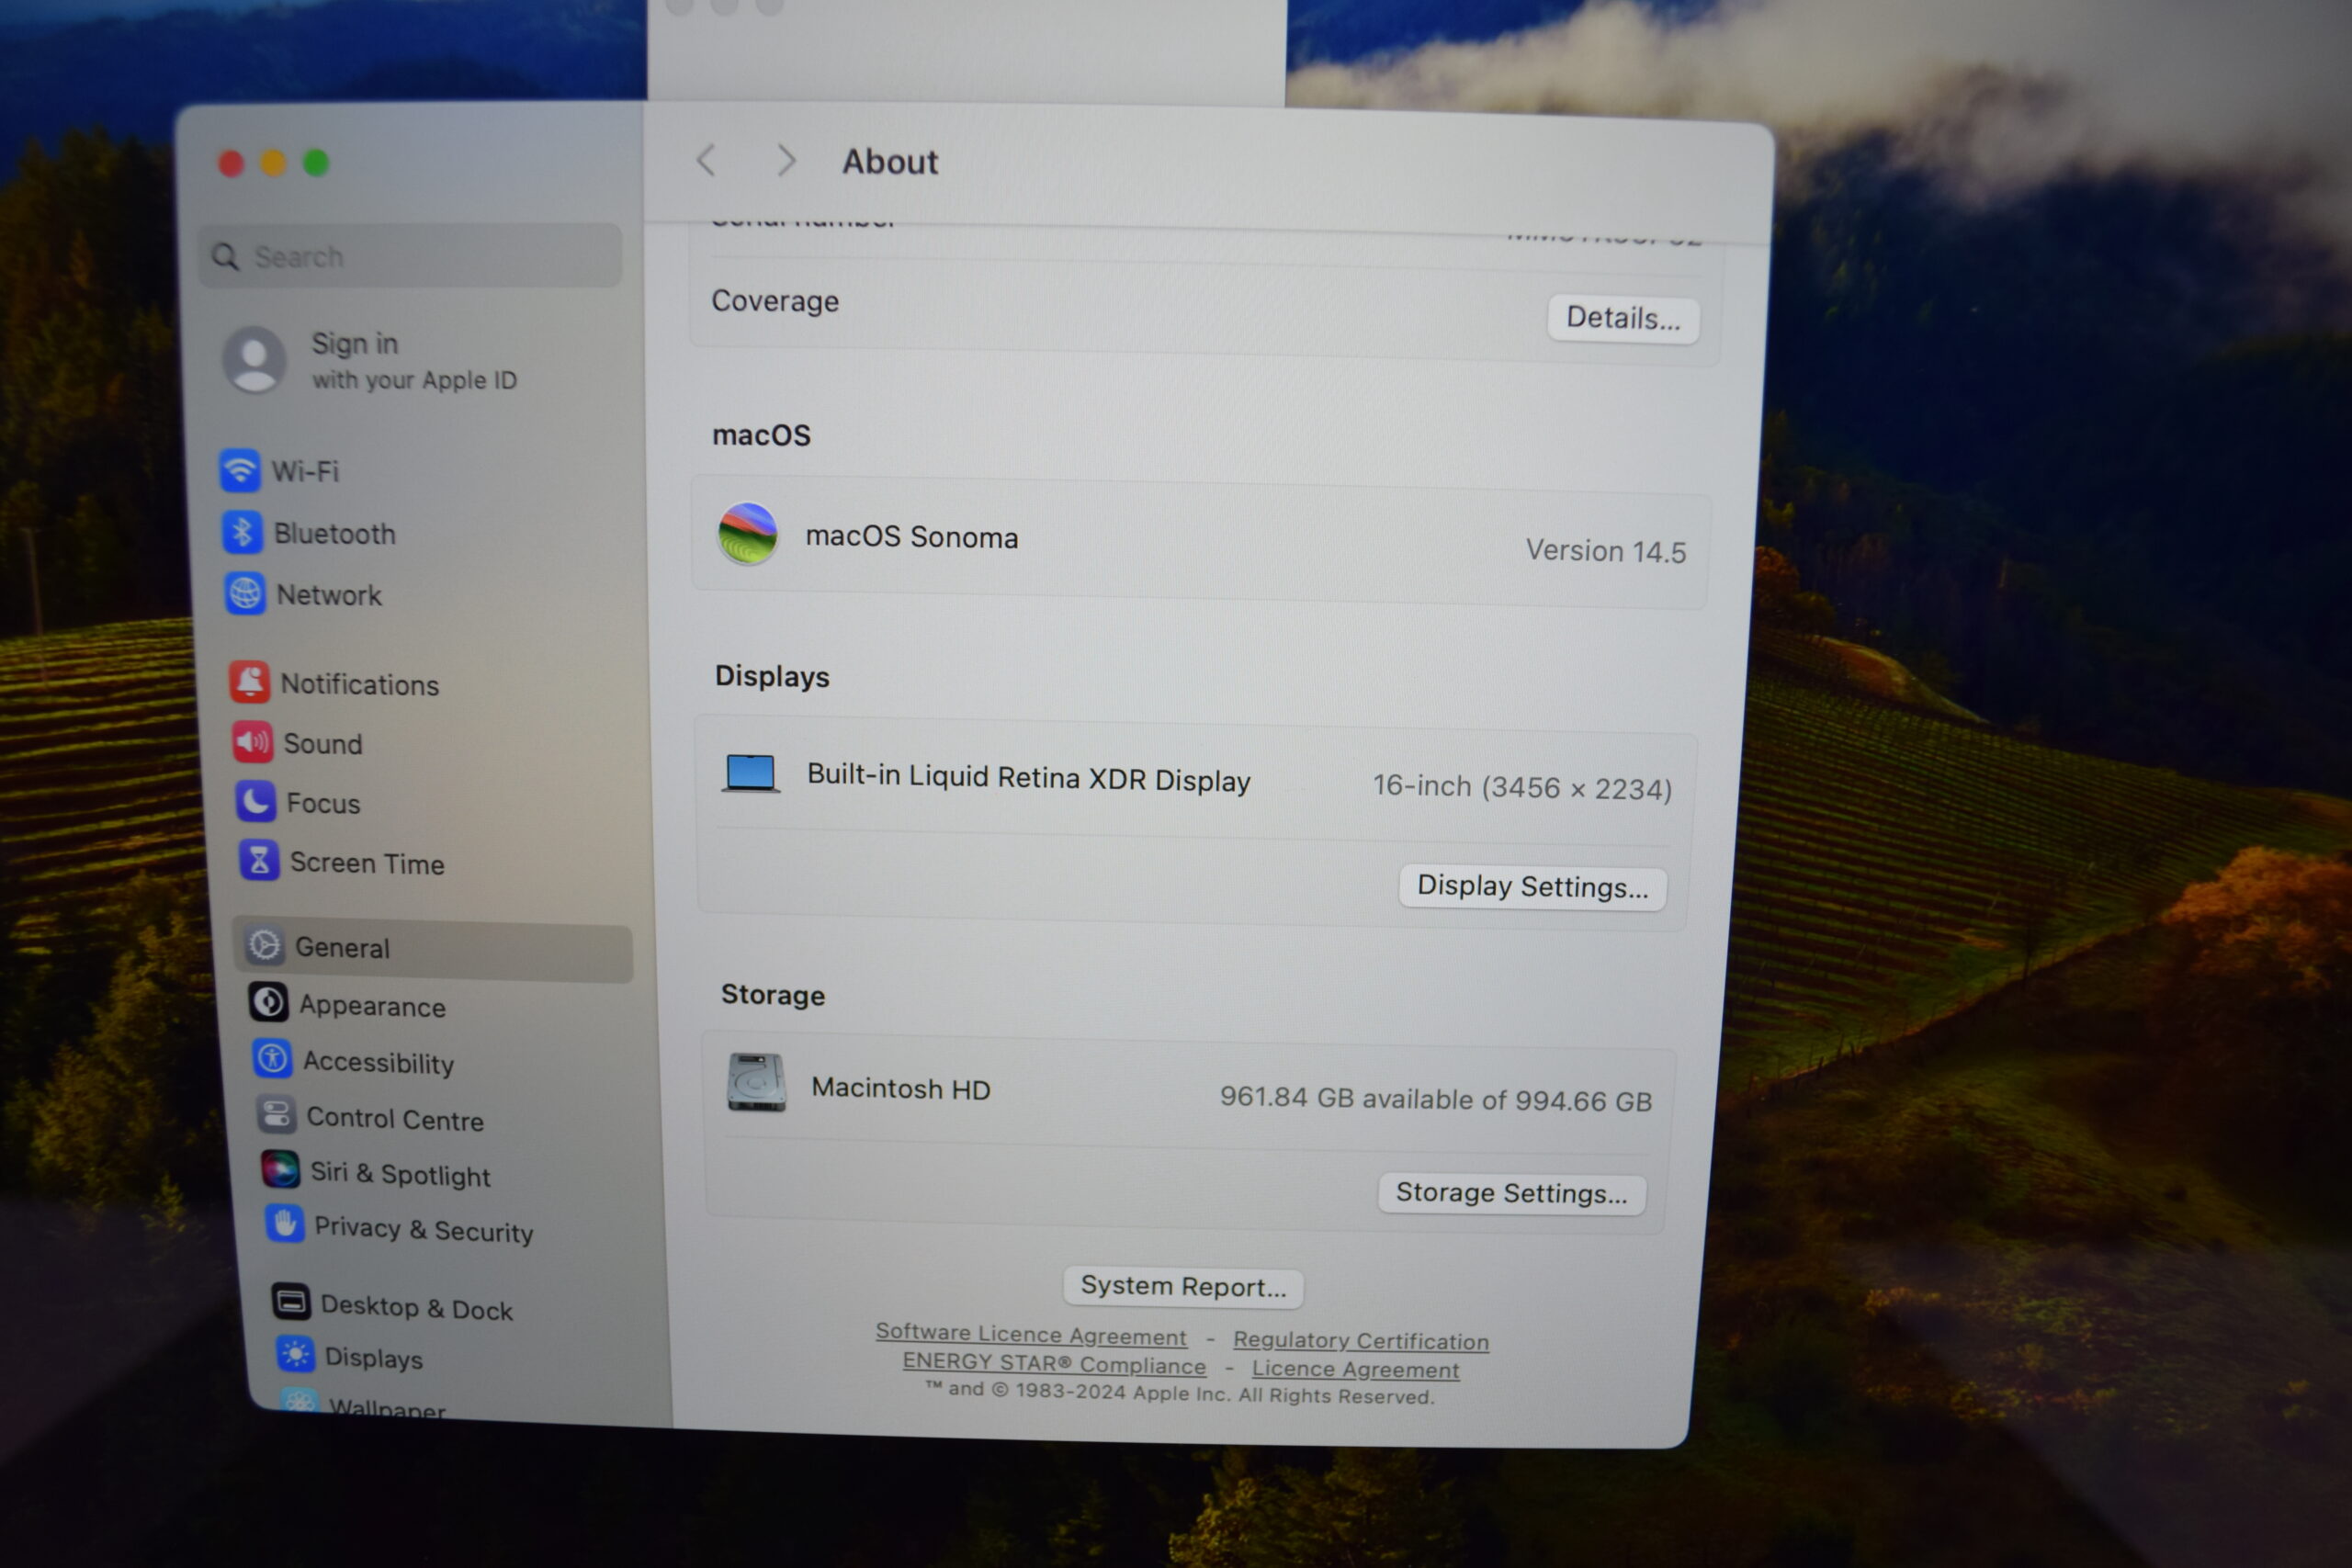This screenshot has width=2352, height=1568.
Task: Open Accessibility icon in sidebar
Action: (272, 1059)
